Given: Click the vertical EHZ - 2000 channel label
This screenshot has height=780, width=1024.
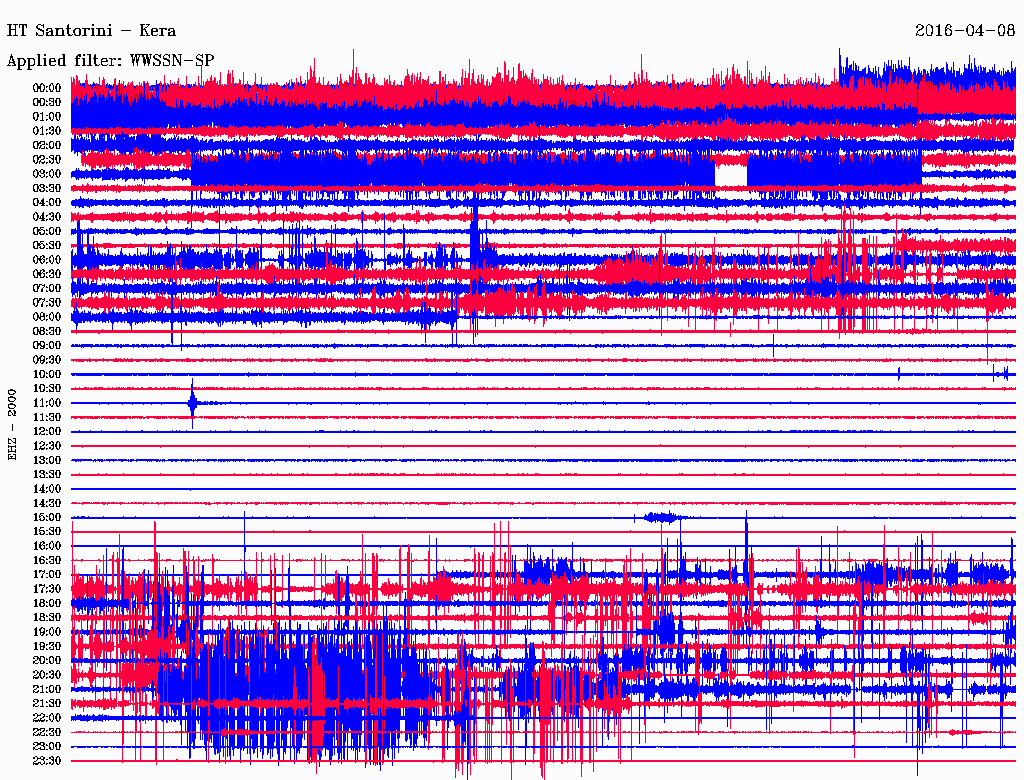Looking at the screenshot, I should click(x=13, y=424).
